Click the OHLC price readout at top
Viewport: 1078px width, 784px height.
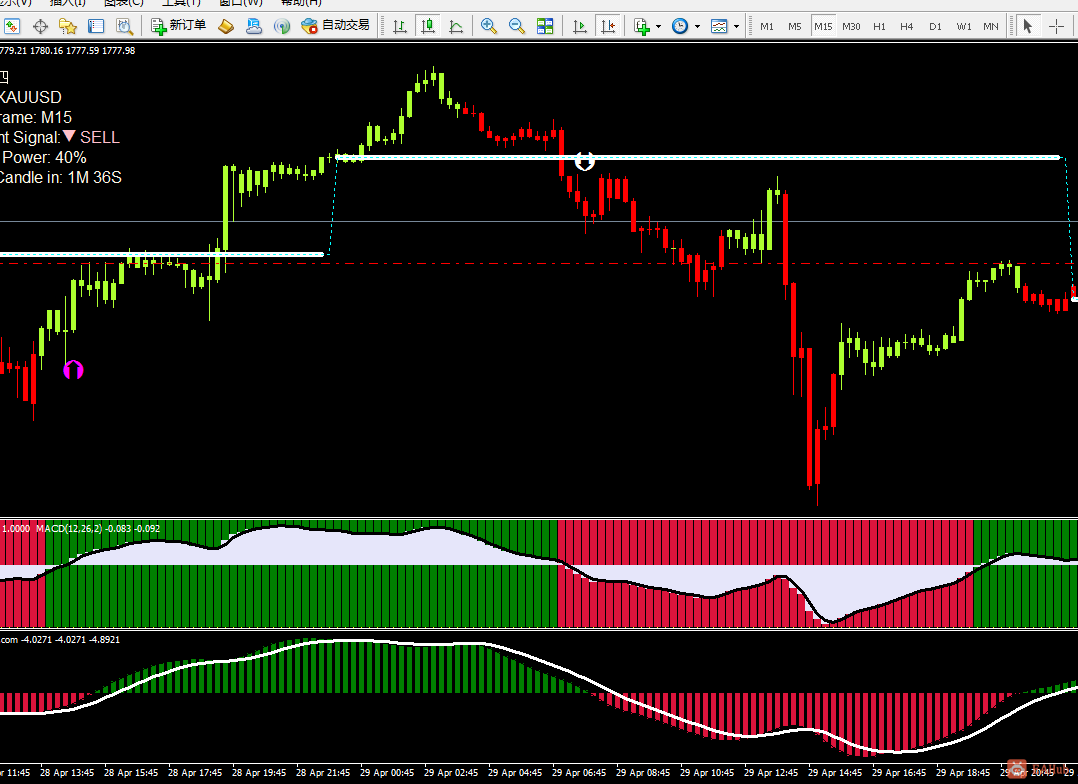coord(67,50)
